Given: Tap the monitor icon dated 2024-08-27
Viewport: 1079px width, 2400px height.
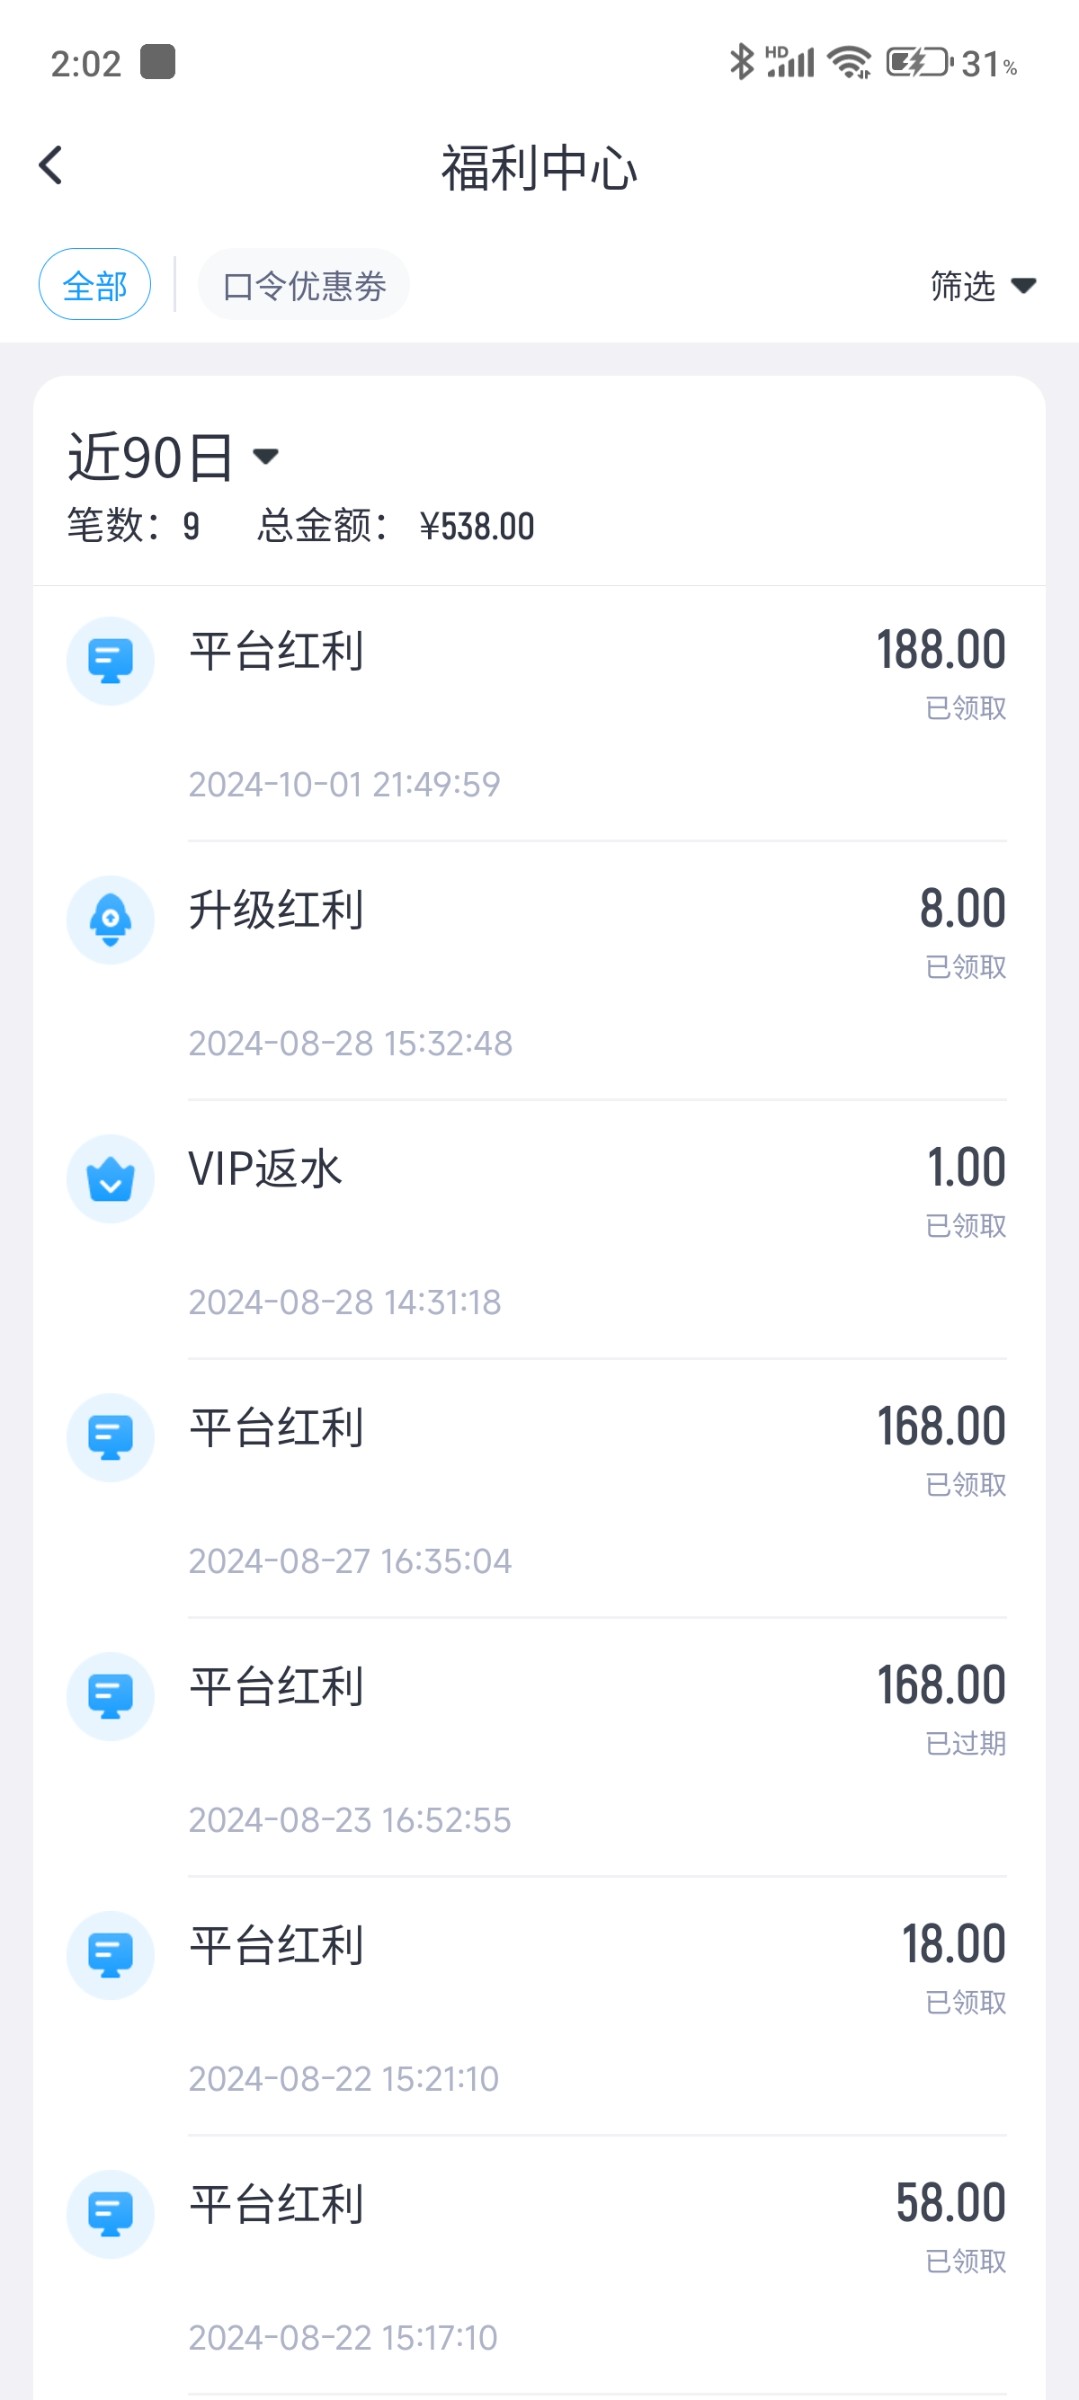Looking at the screenshot, I should 110,1438.
